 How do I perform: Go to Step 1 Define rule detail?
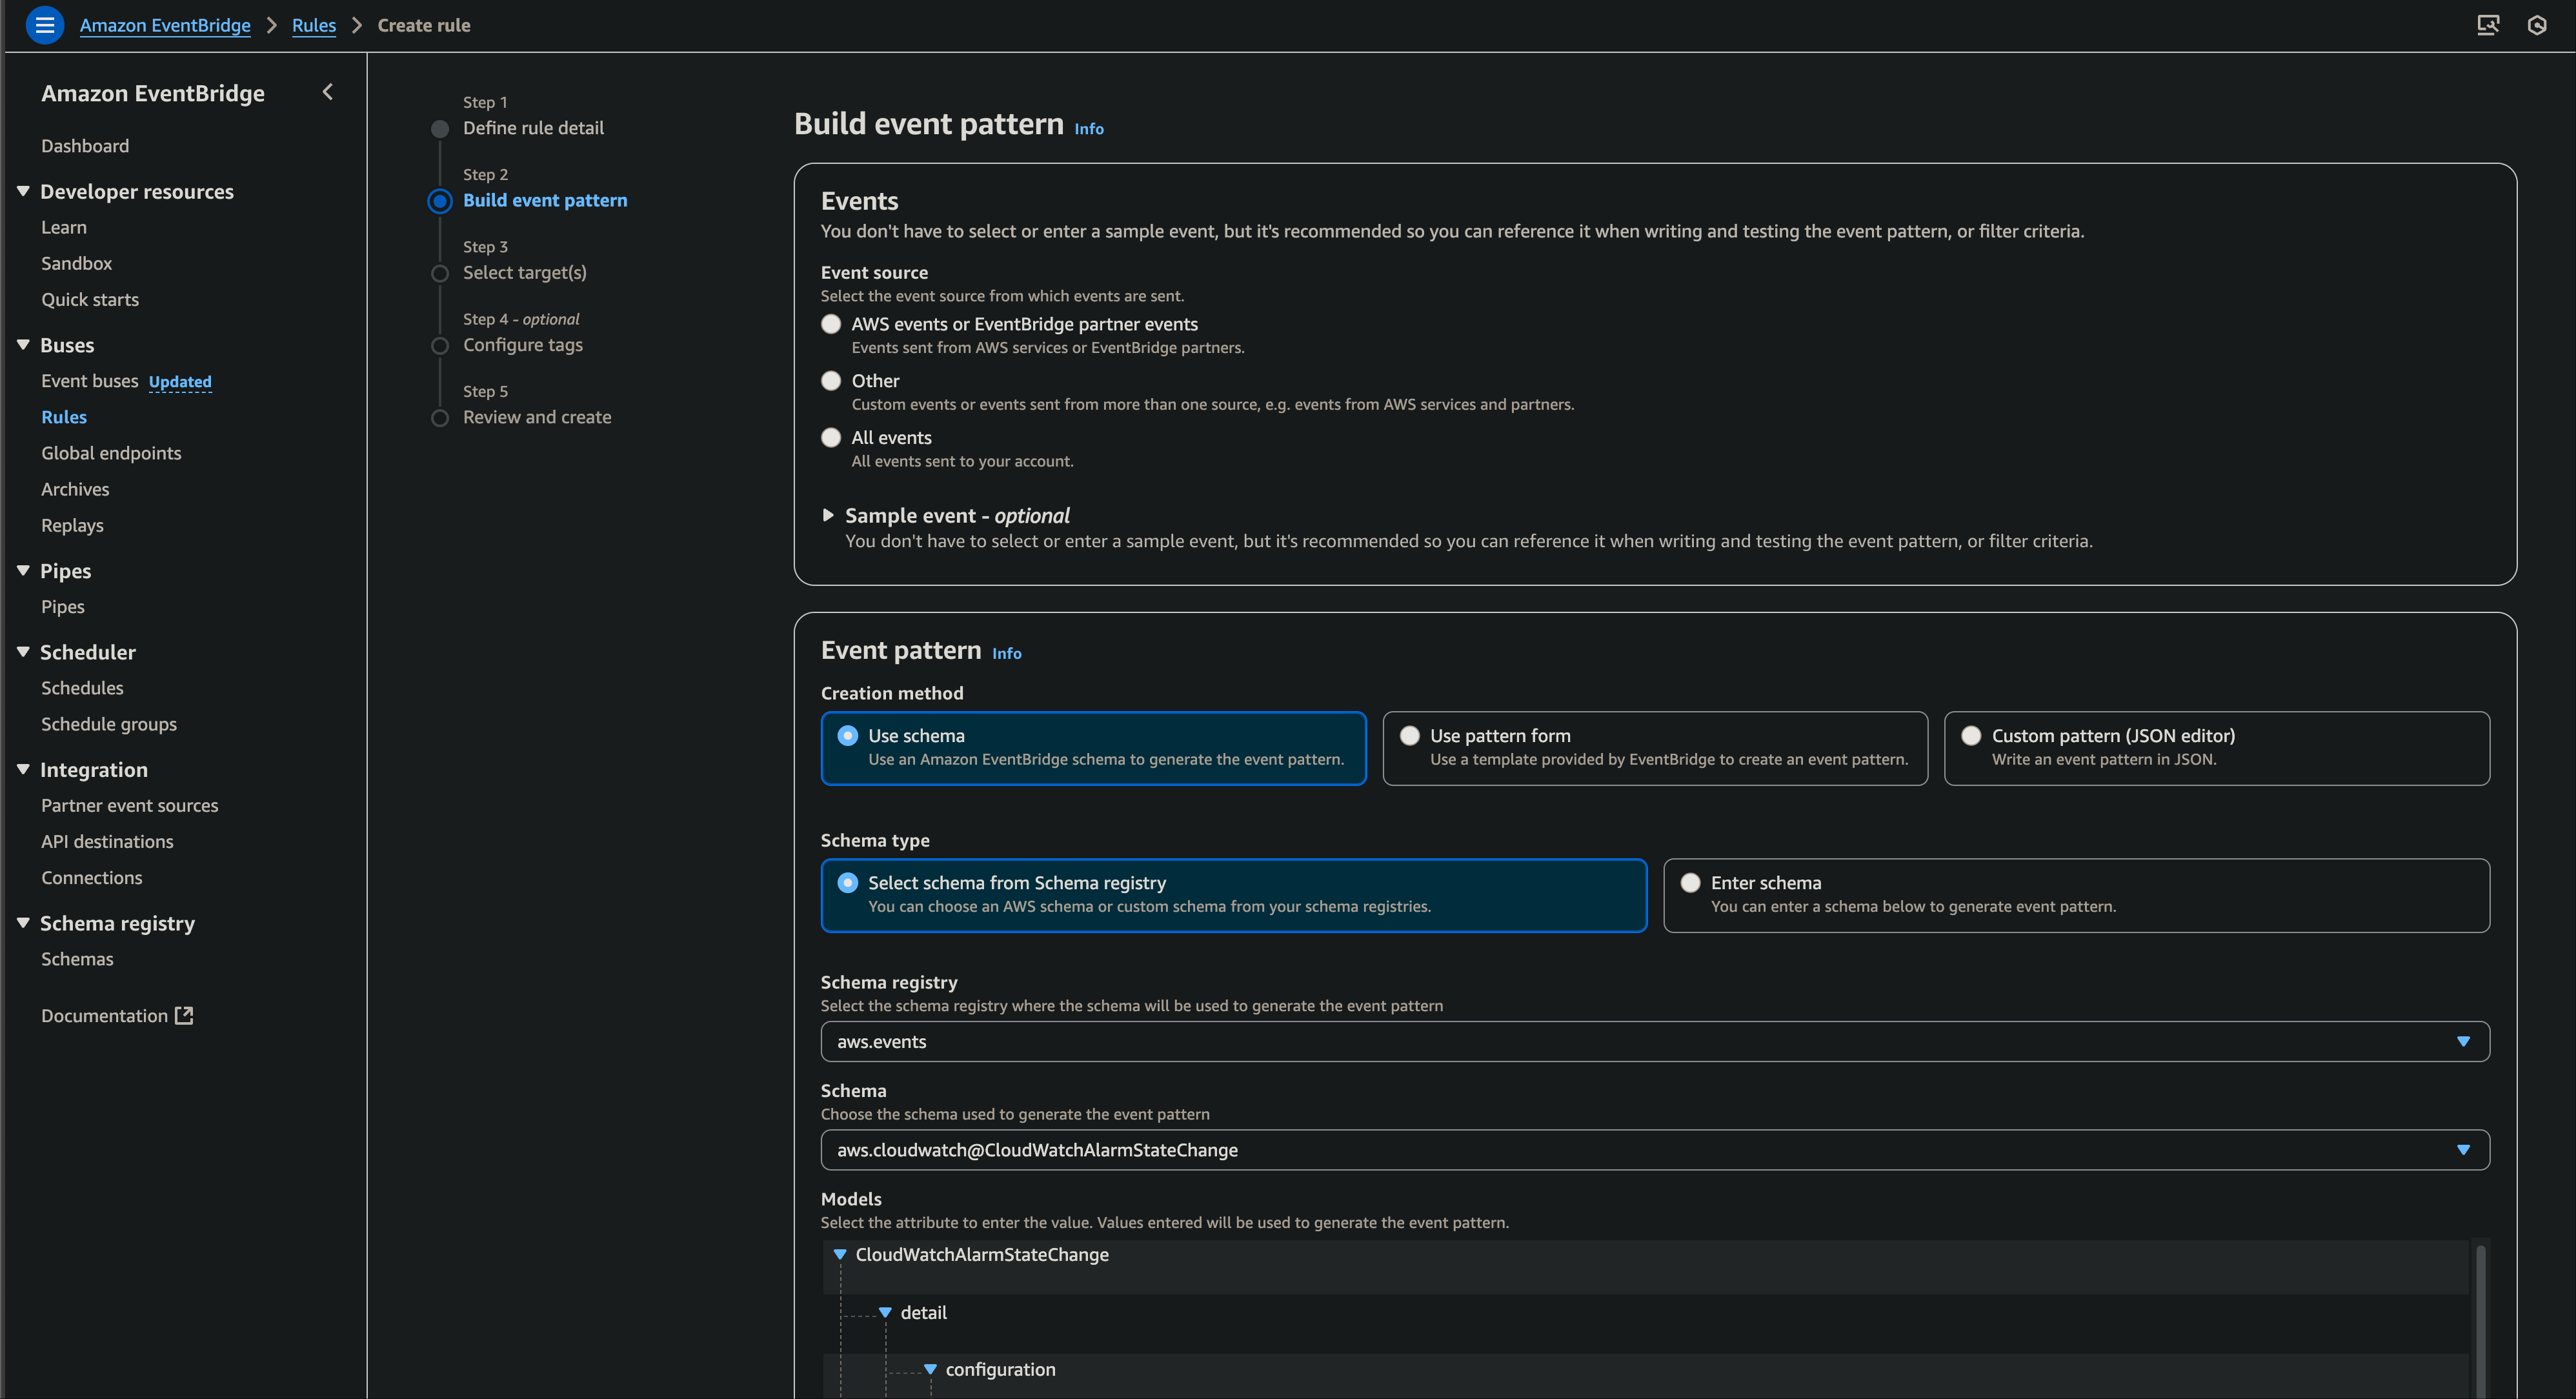coord(533,128)
